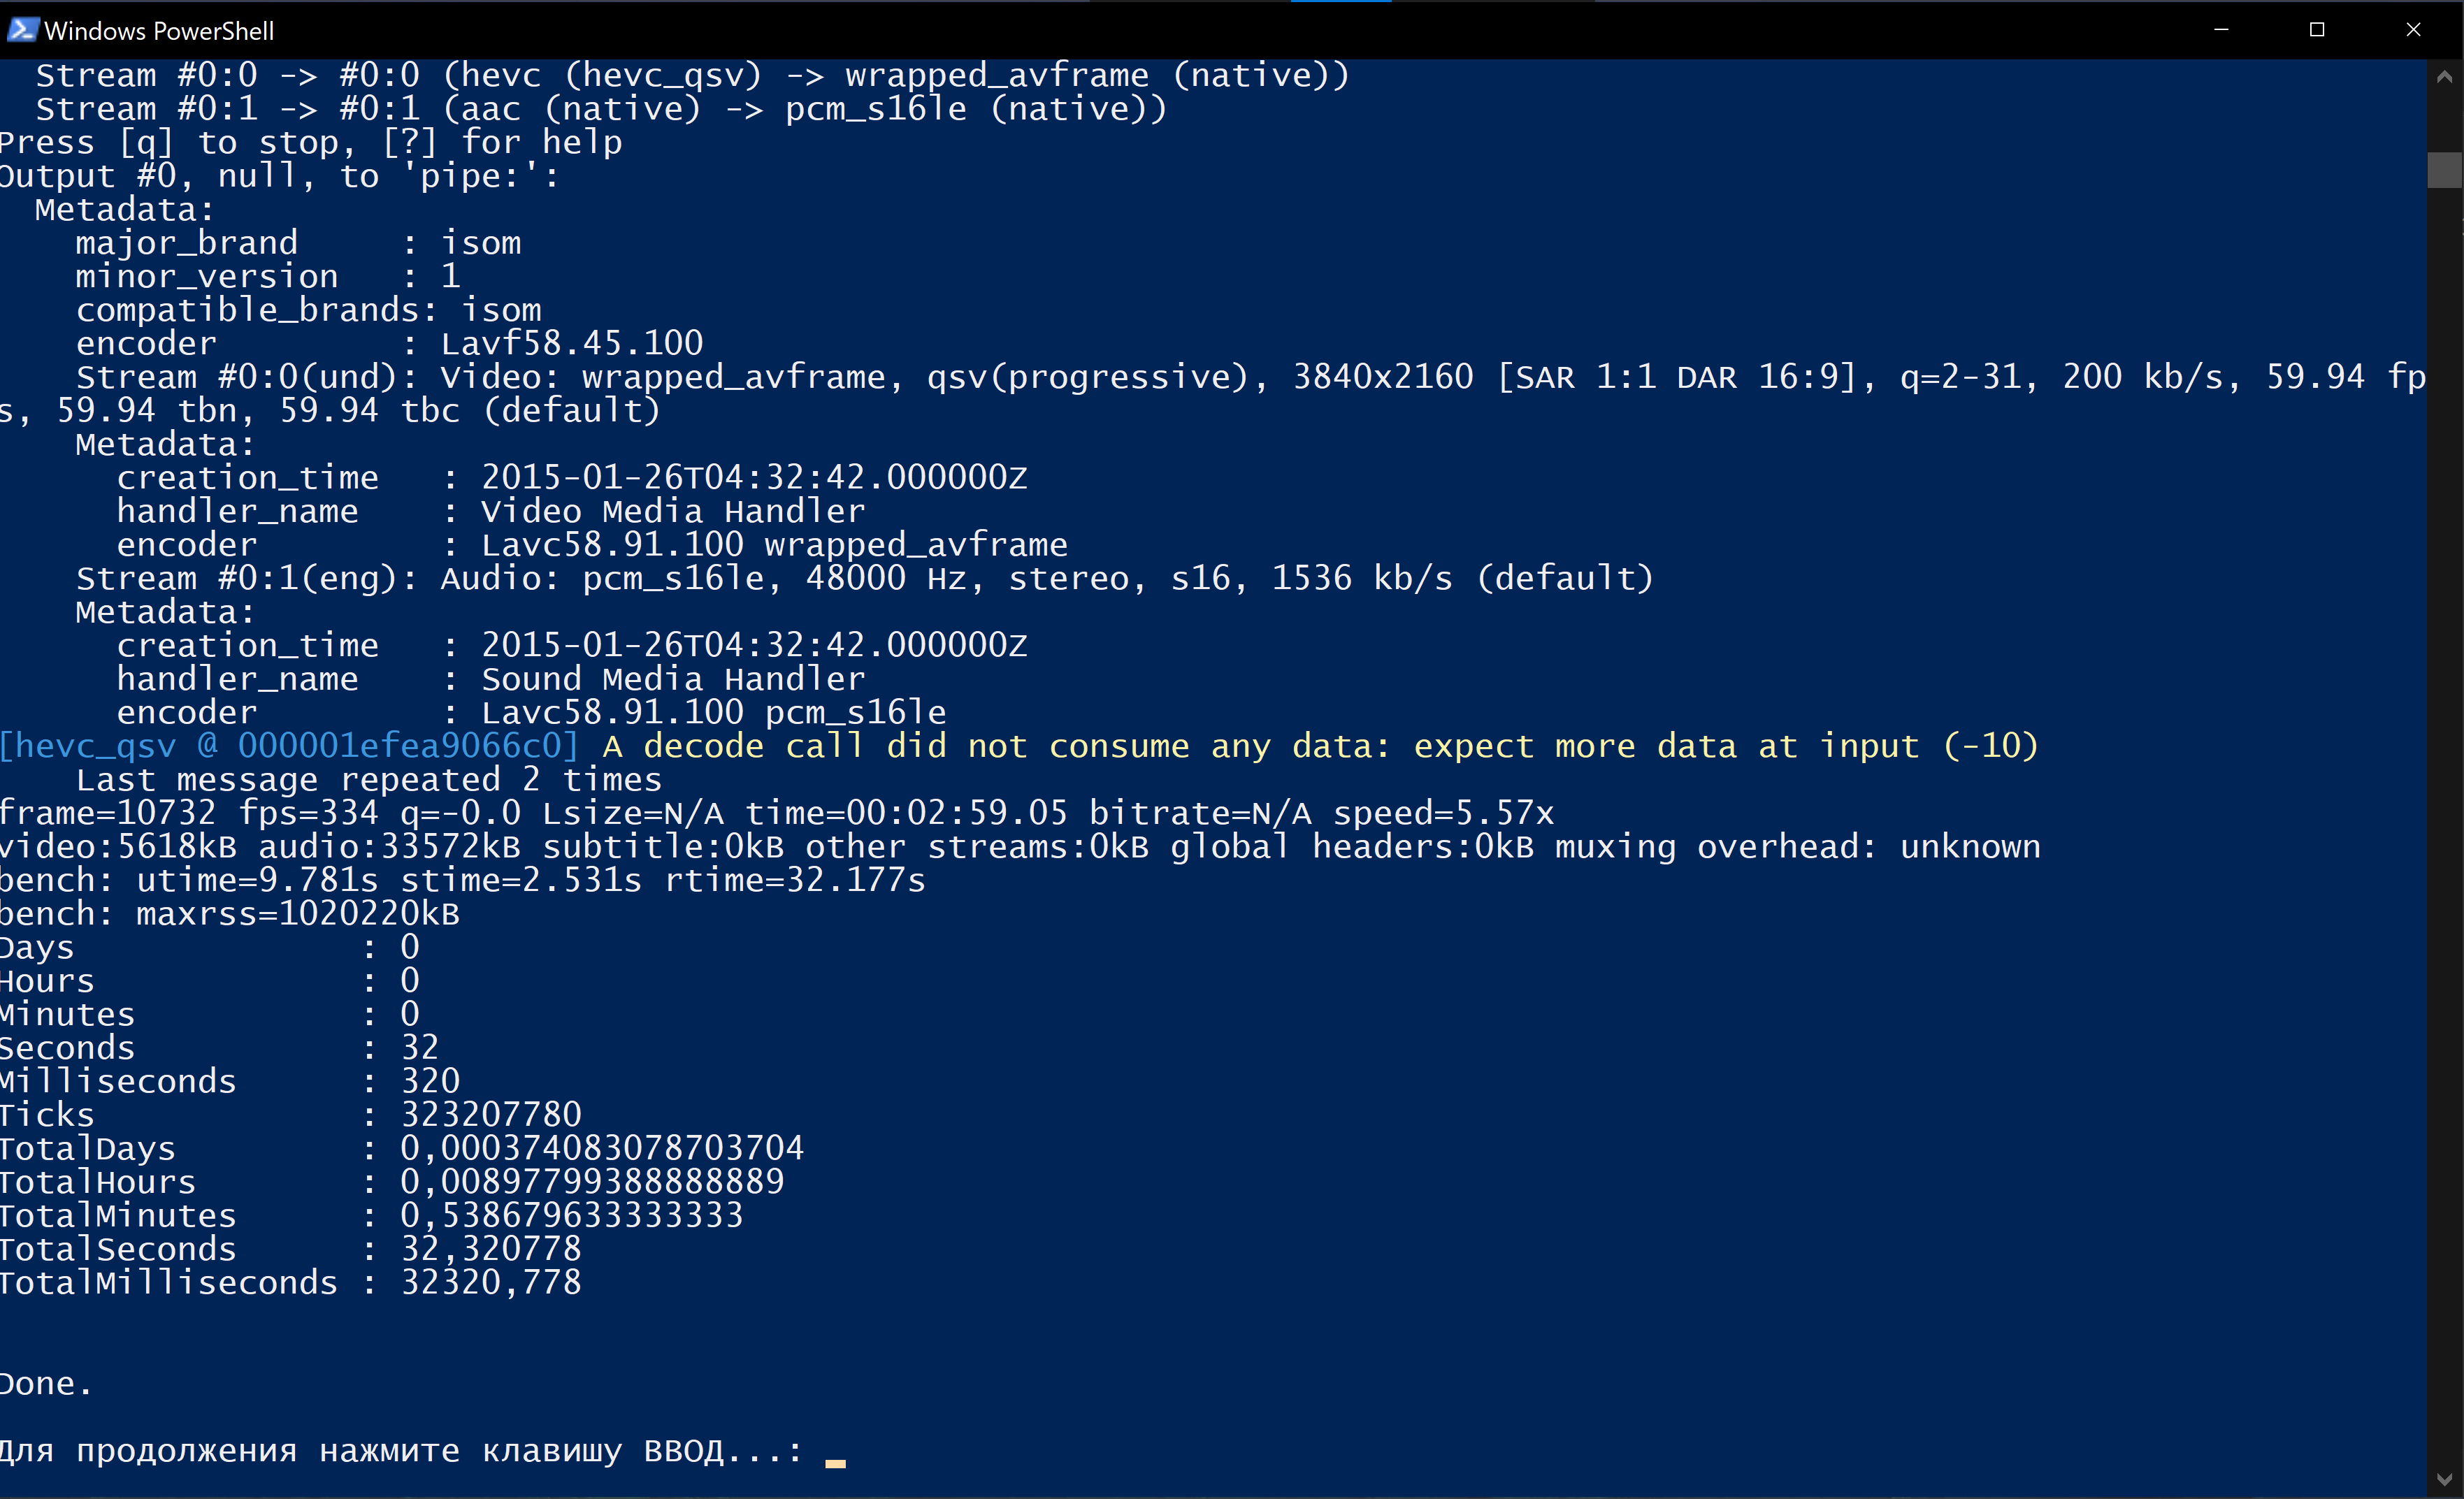
Task: Click the 'Для продолжения нажмите клавишу ВВОД' prompt
Action: point(401,1451)
